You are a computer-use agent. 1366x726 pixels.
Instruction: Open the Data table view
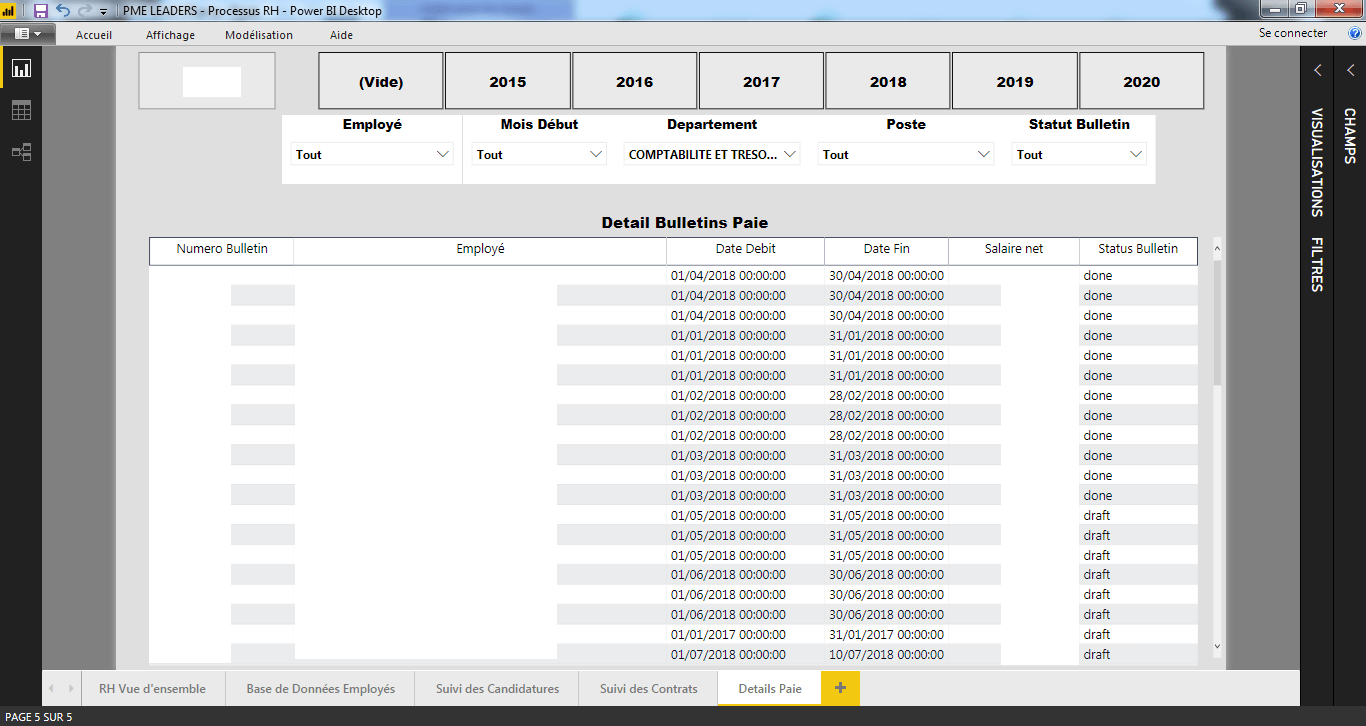pos(21,110)
